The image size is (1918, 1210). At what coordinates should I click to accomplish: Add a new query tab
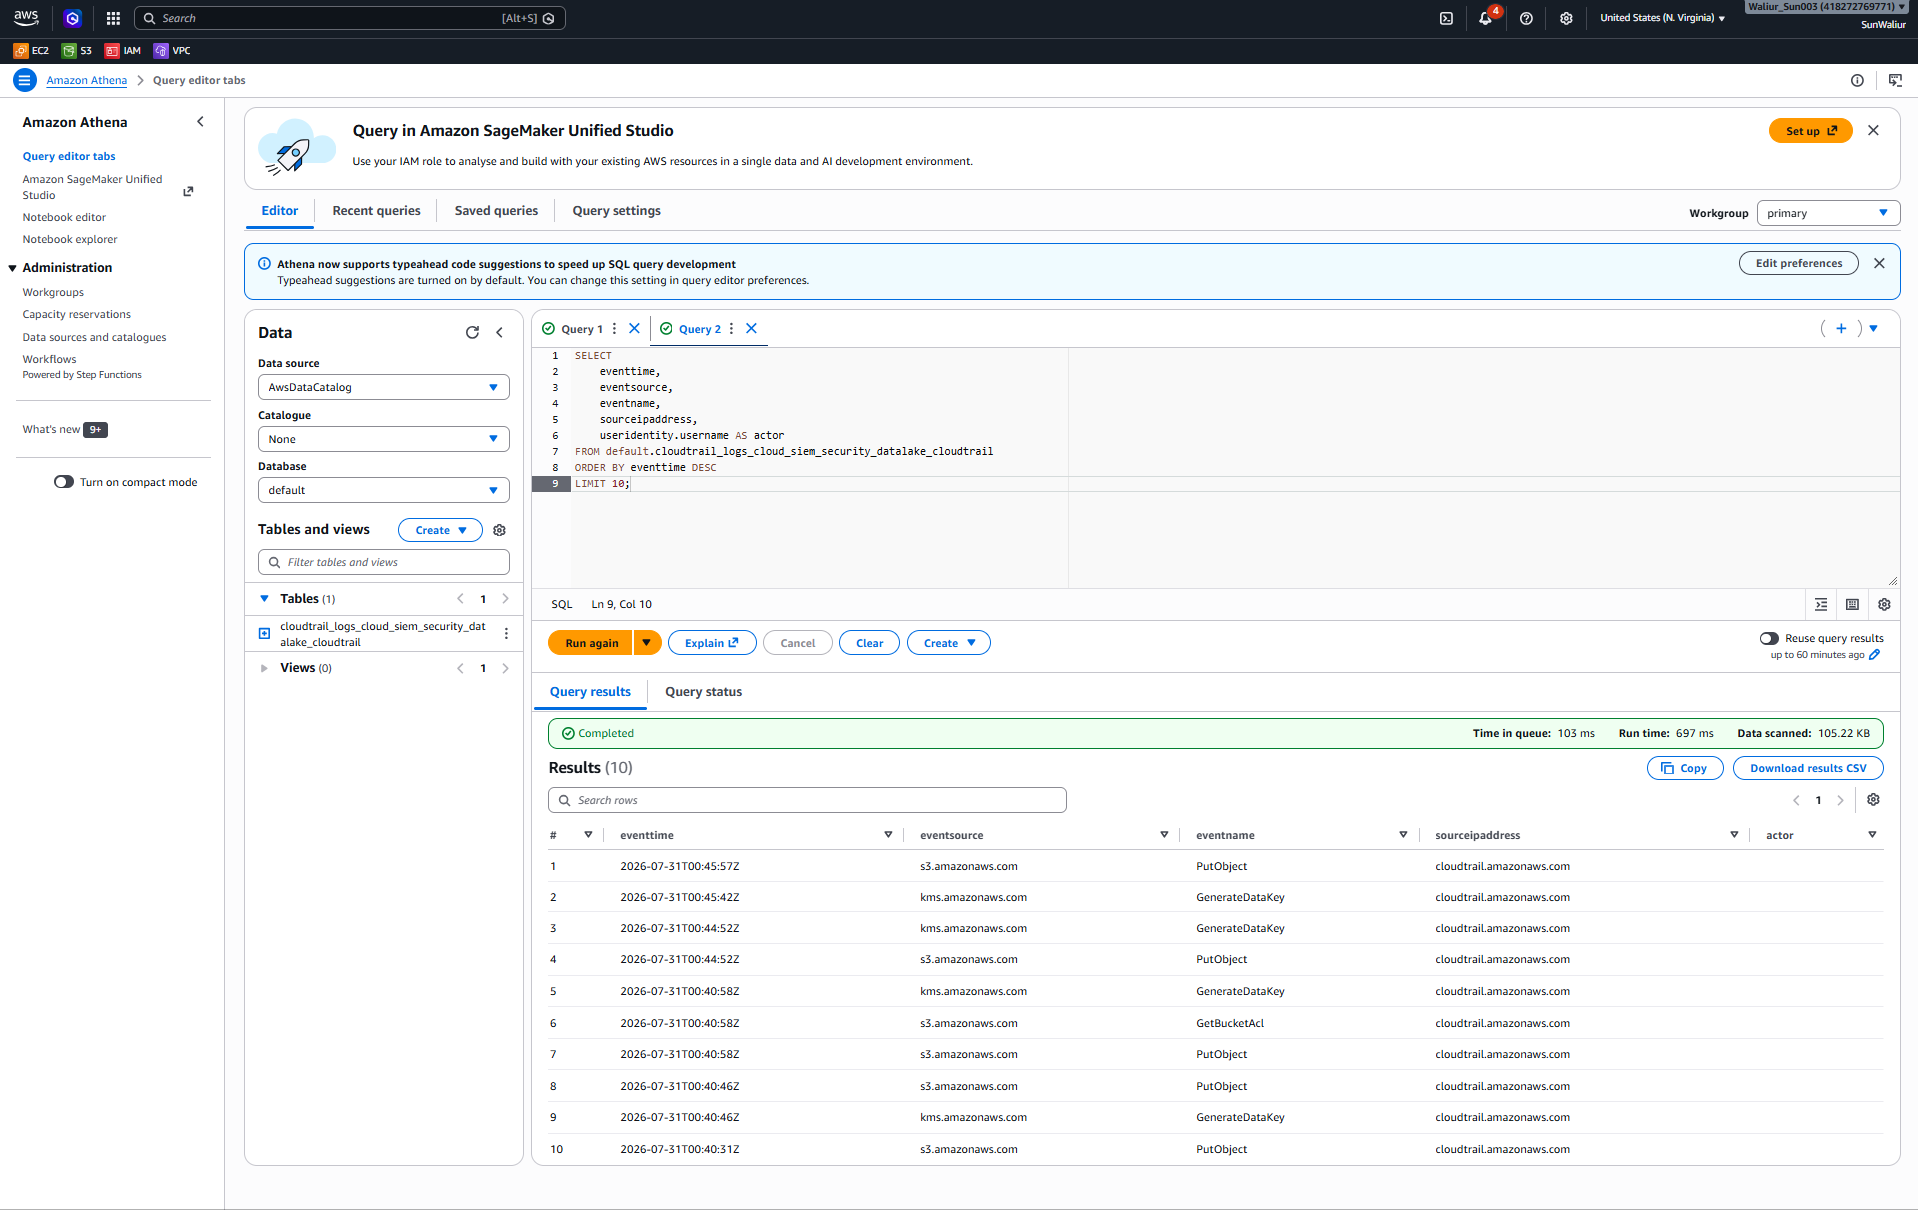point(1841,328)
